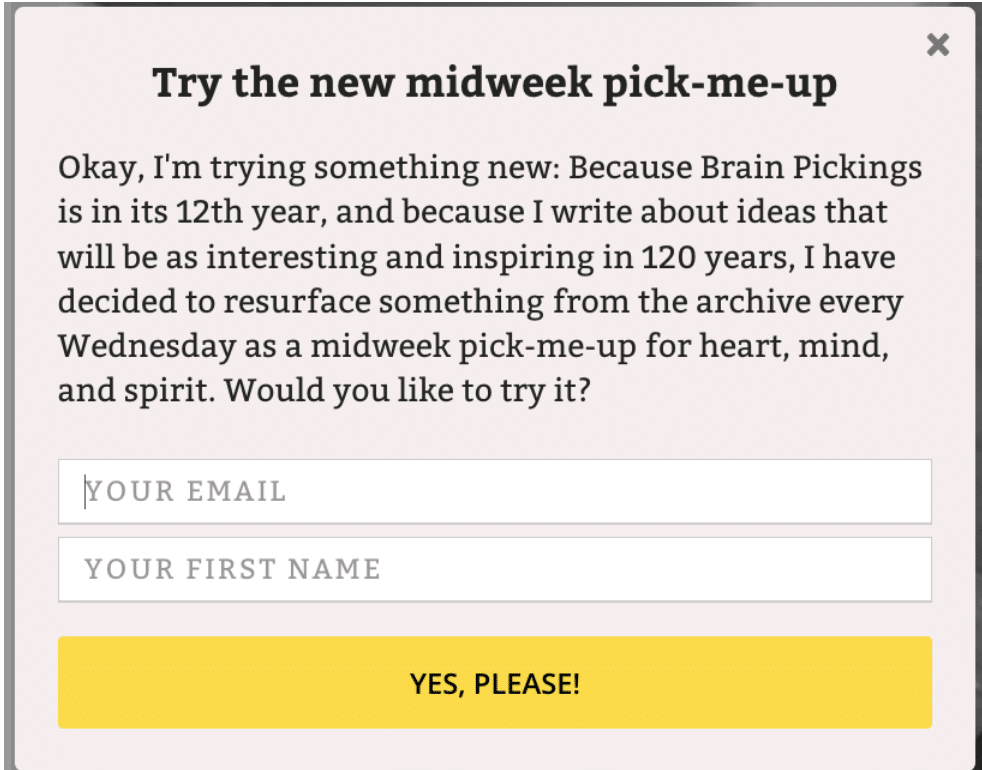Close the midweek pick-me-up popup
Screen dimensions: 982x770
[937, 45]
